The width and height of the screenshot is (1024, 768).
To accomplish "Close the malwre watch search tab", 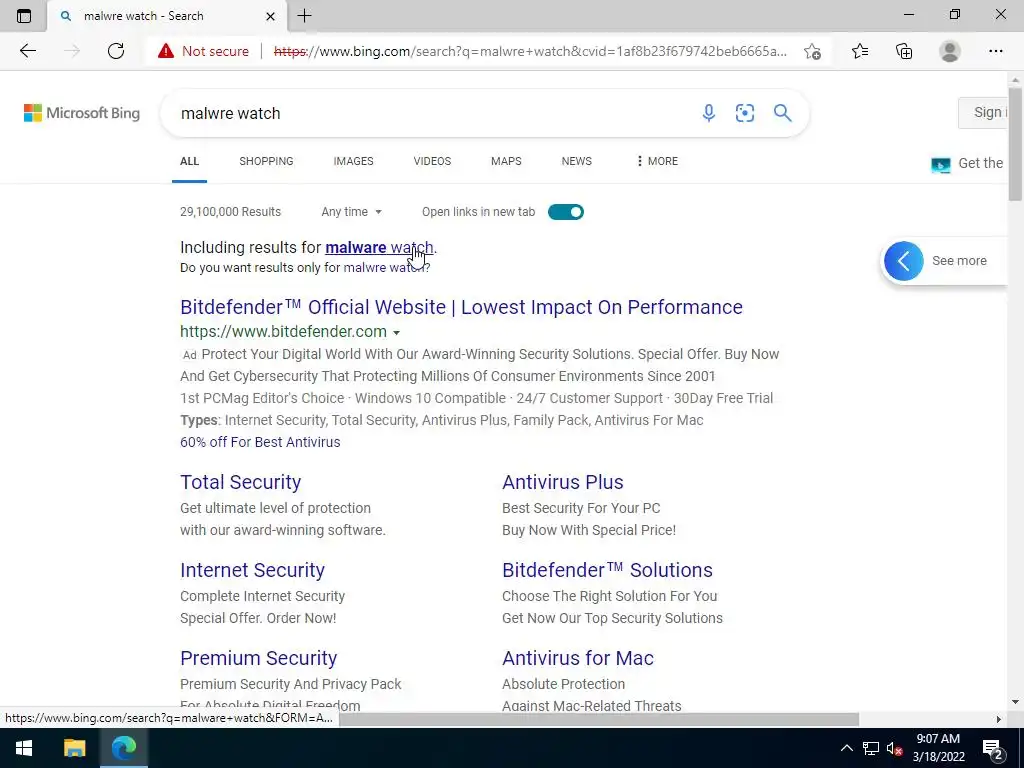I will click(x=270, y=16).
